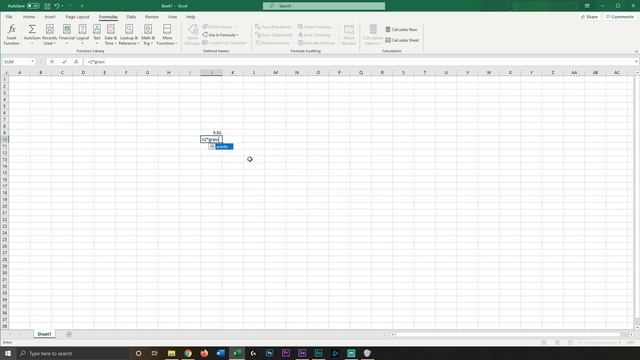Click the title bar Search box
Screen dimensions: 640x360
pos(324,6)
